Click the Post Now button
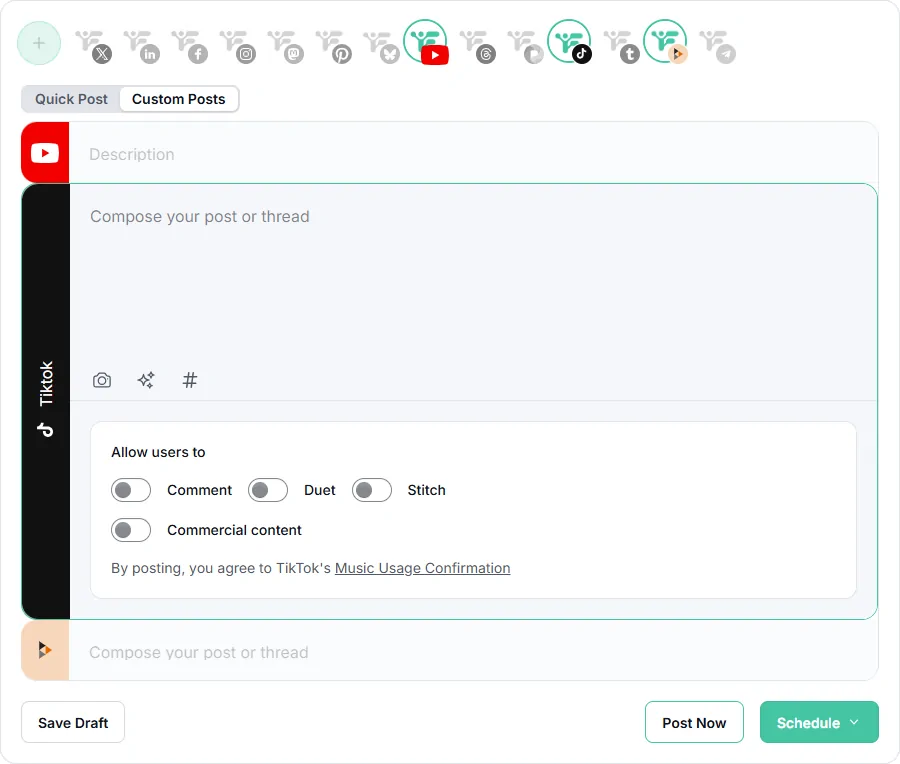900x764 pixels. pos(694,722)
